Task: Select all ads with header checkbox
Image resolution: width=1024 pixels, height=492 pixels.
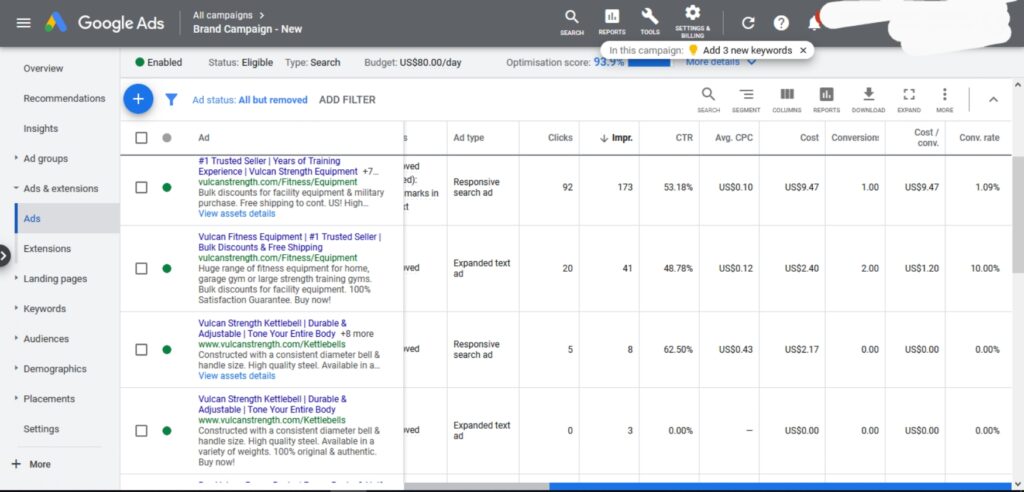Action: coord(141,138)
